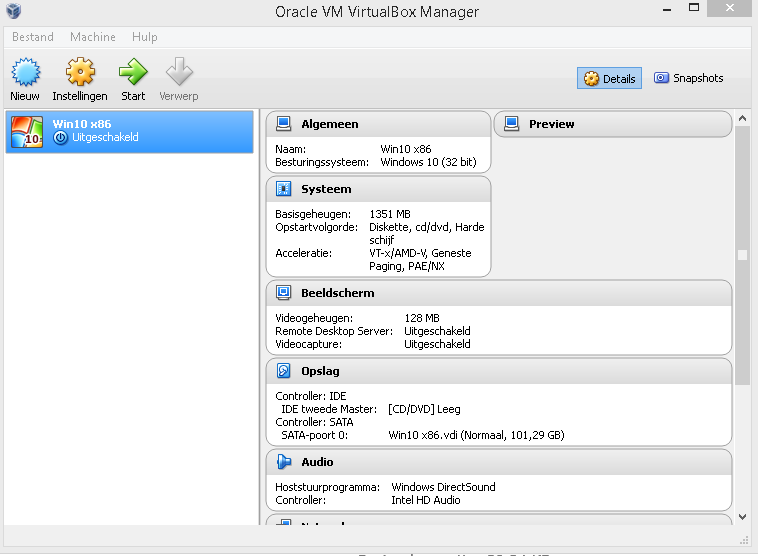Click the Beeldscherm section header title

tap(338, 293)
